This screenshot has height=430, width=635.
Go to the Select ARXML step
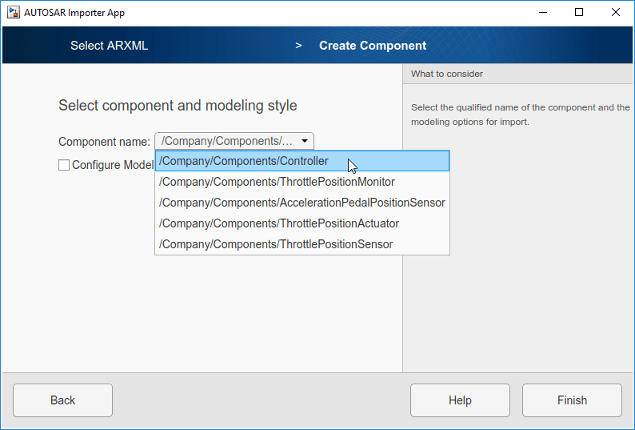[x=109, y=45]
